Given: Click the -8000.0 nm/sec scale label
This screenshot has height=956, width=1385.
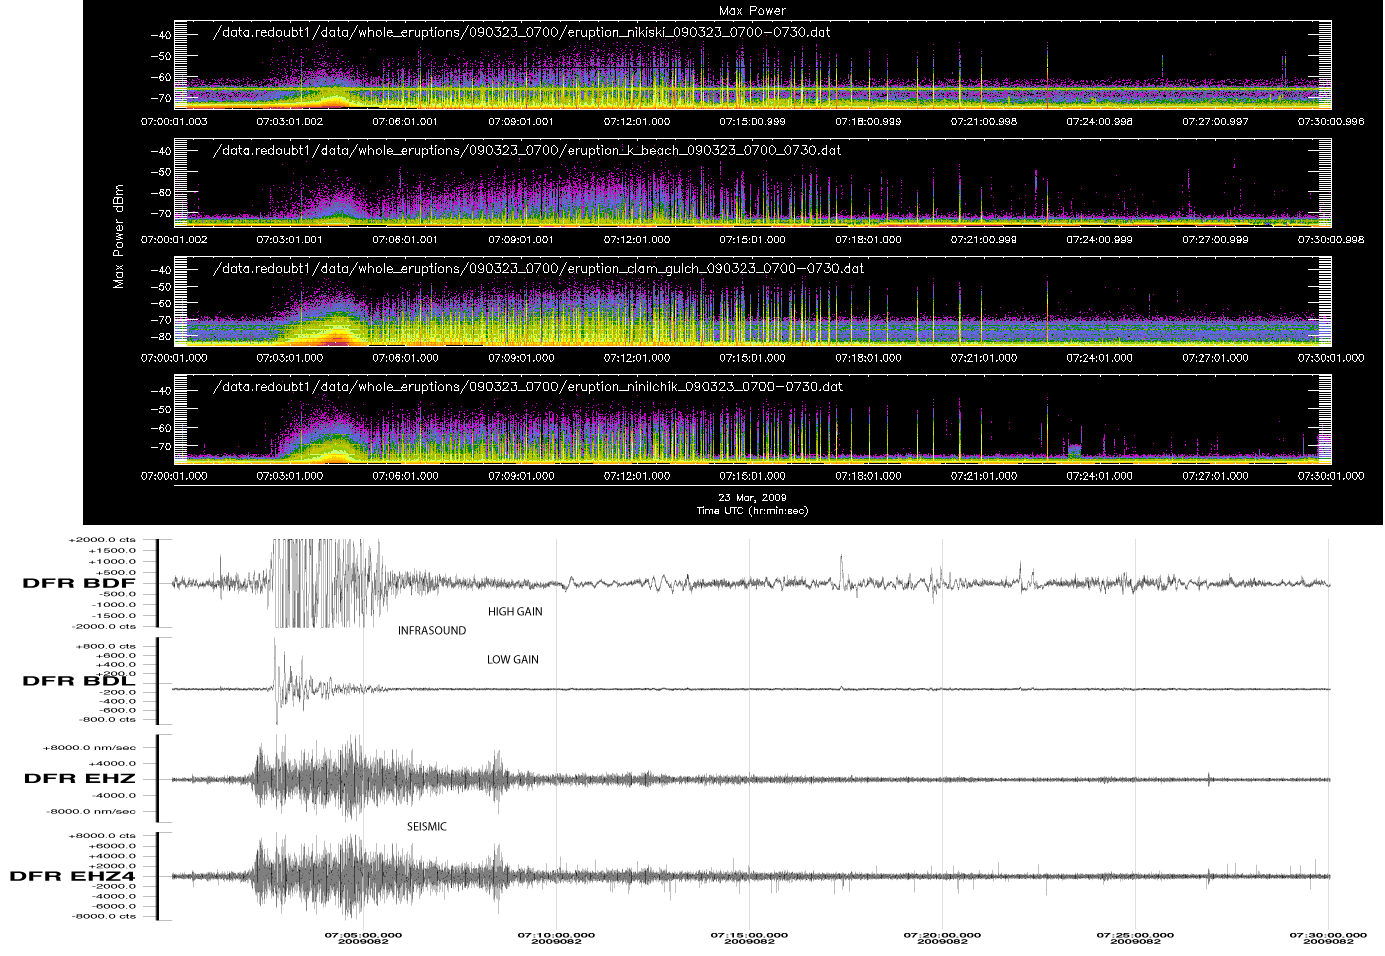Looking at the screenshot, I should click(x=91, y=812).
